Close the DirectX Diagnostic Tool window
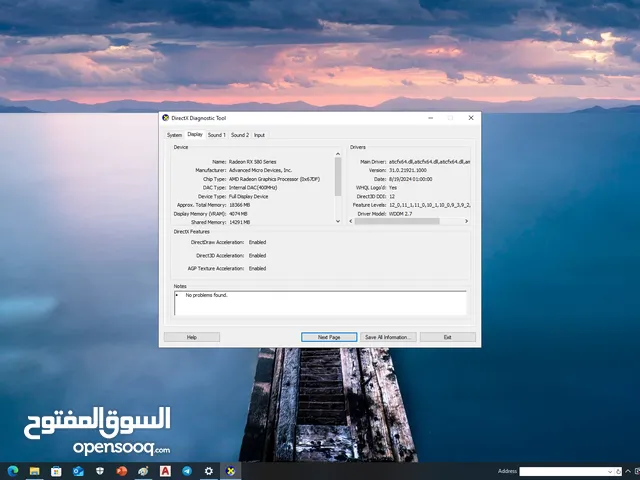 (471, 118)
